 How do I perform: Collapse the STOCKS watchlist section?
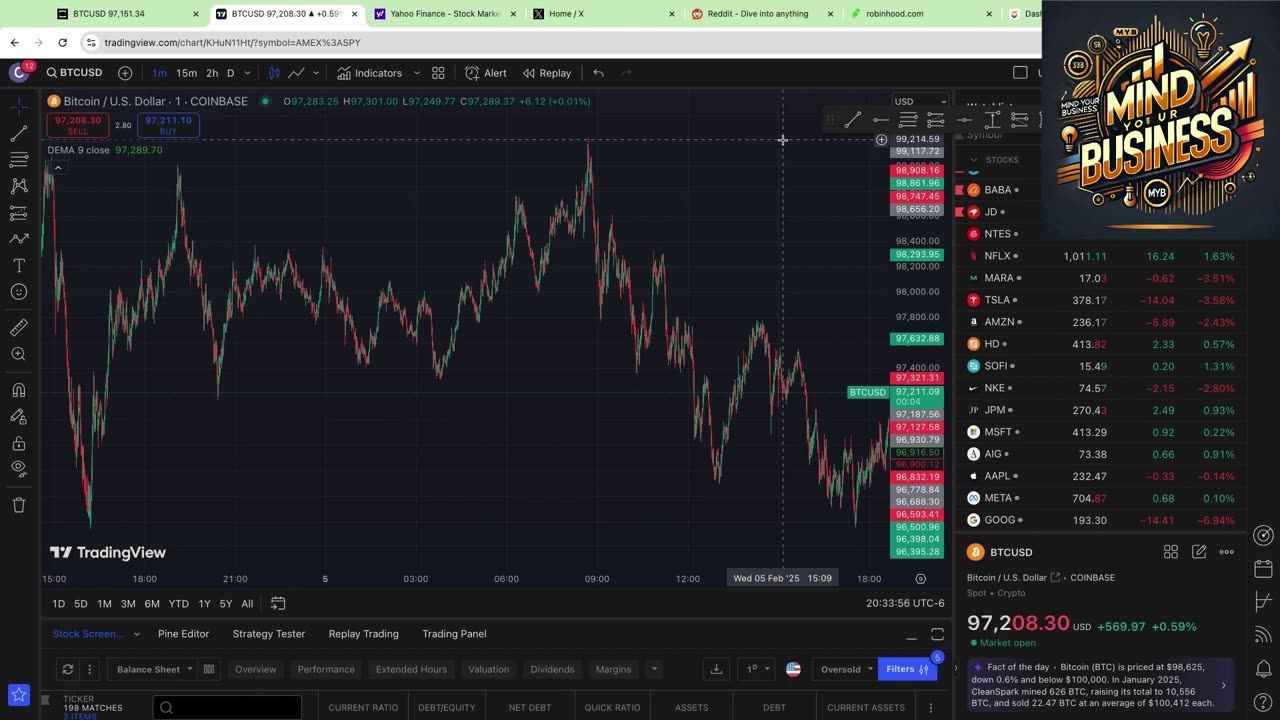(x=974, y=160)
